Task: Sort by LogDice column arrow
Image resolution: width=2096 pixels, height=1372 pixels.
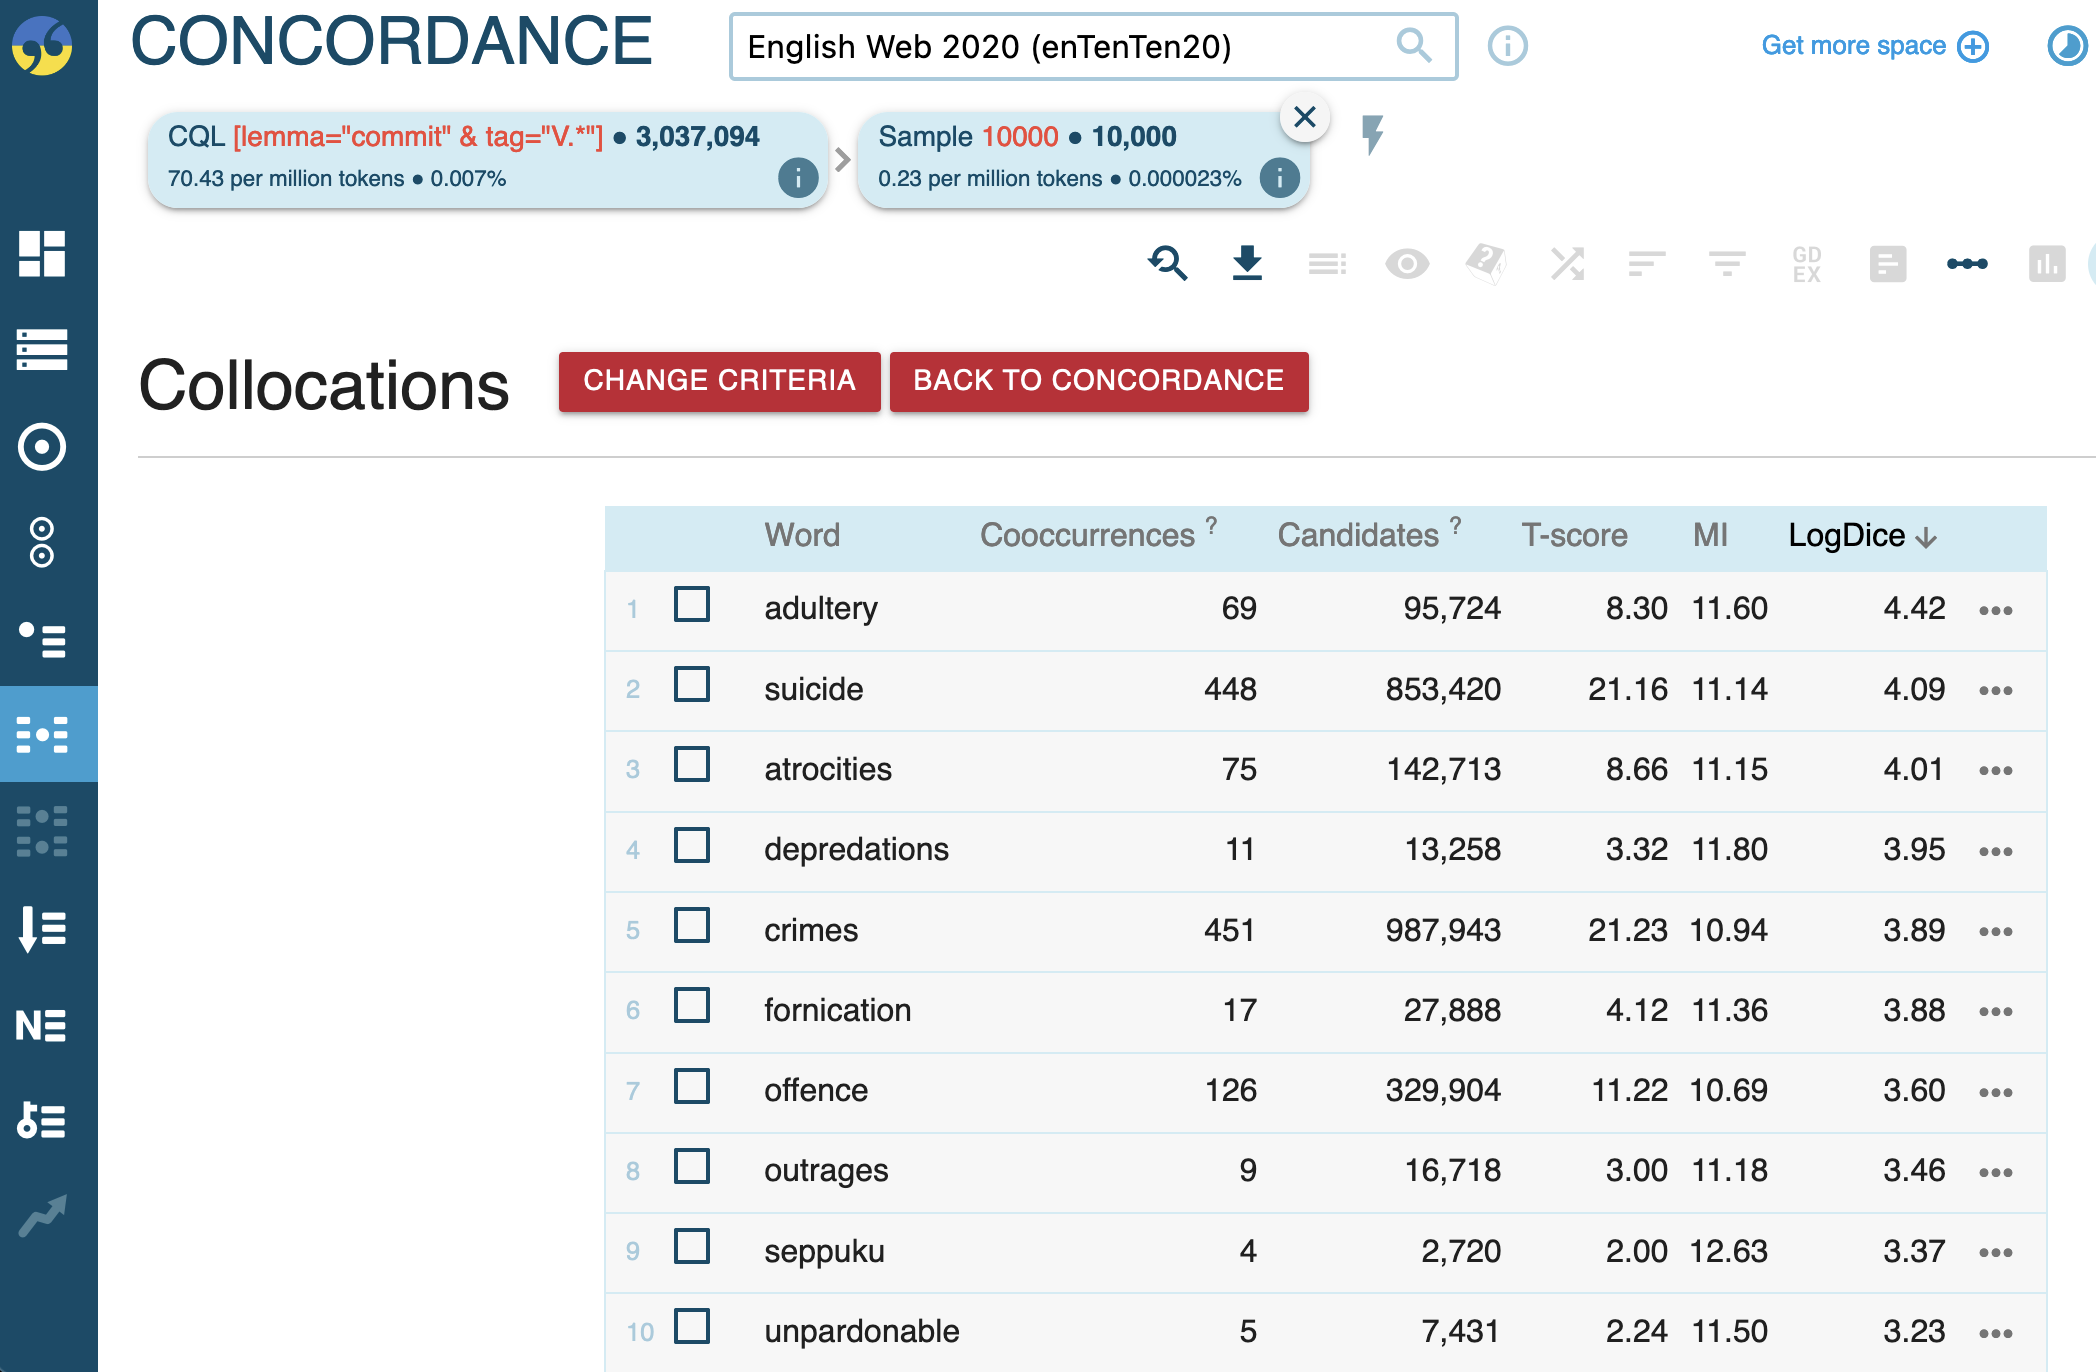Action: point(1927,538)
